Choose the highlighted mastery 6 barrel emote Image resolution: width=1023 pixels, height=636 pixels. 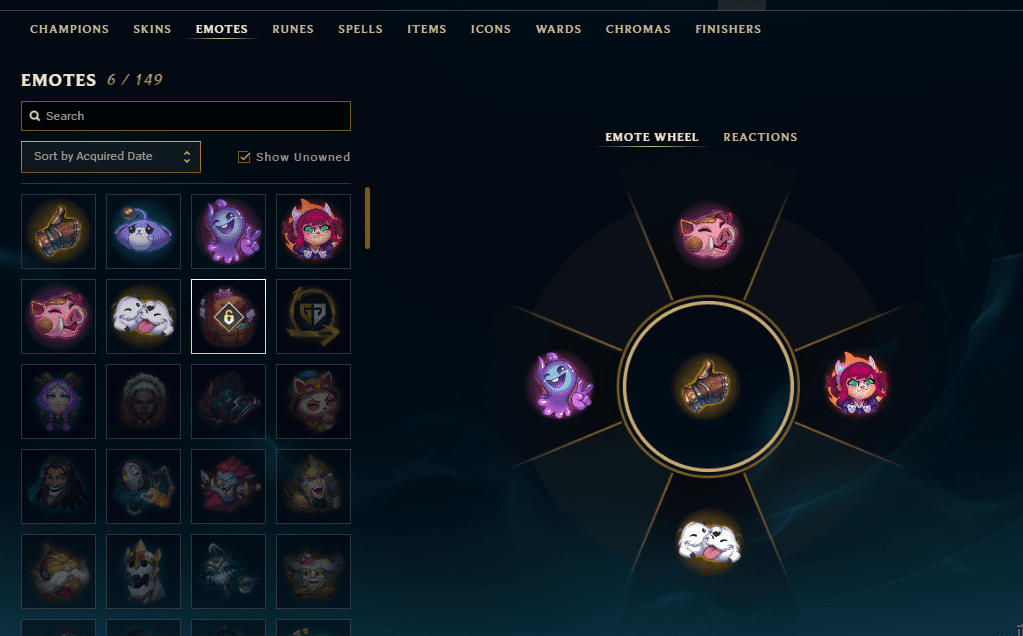(228, 316)
